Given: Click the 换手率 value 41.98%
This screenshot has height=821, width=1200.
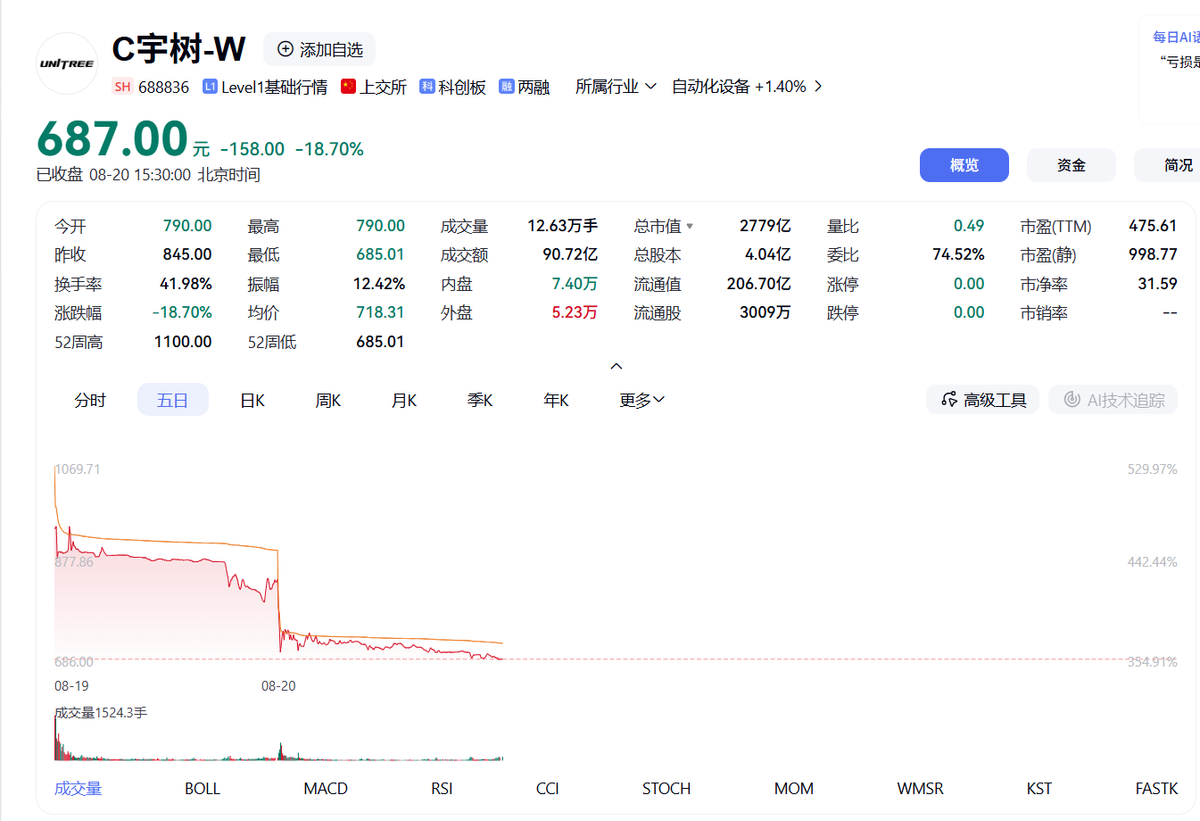Looking at the screenshot, I should 186,284.
